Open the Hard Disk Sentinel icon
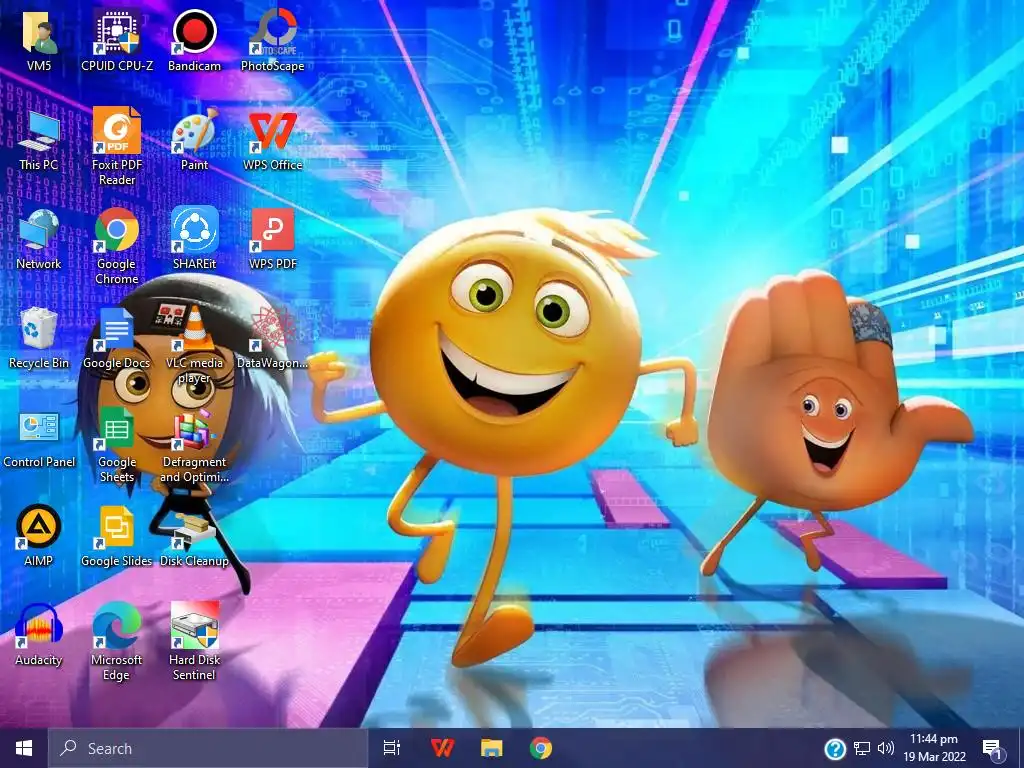This screenshot has width=1024, height=768. (195, 642)
